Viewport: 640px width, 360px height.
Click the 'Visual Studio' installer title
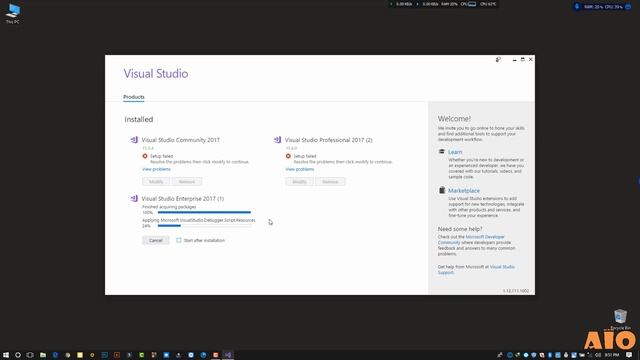pos(156,74)
